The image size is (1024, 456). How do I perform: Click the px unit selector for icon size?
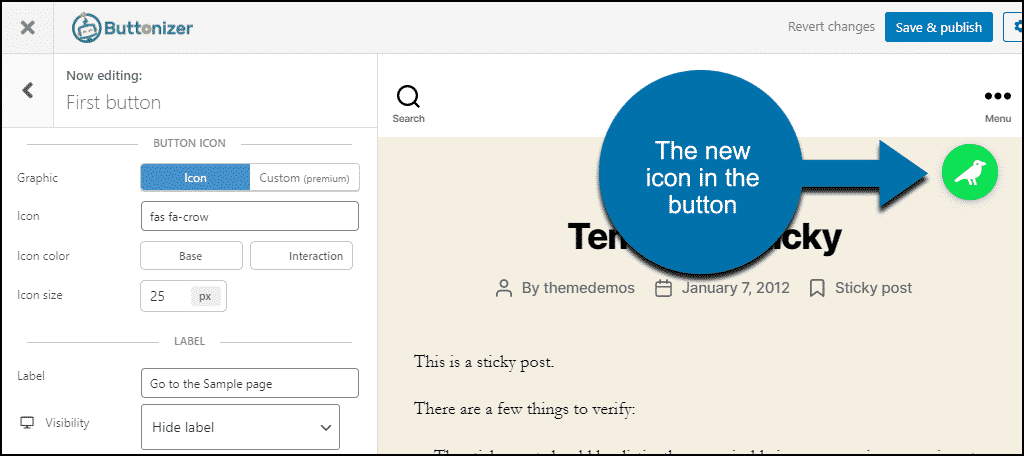[205, 296]
